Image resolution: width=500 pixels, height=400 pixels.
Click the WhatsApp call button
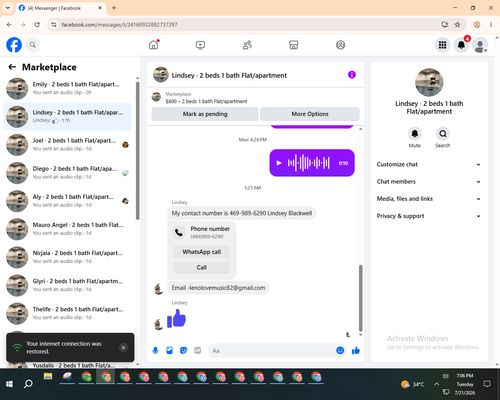(x=202, y=252)
